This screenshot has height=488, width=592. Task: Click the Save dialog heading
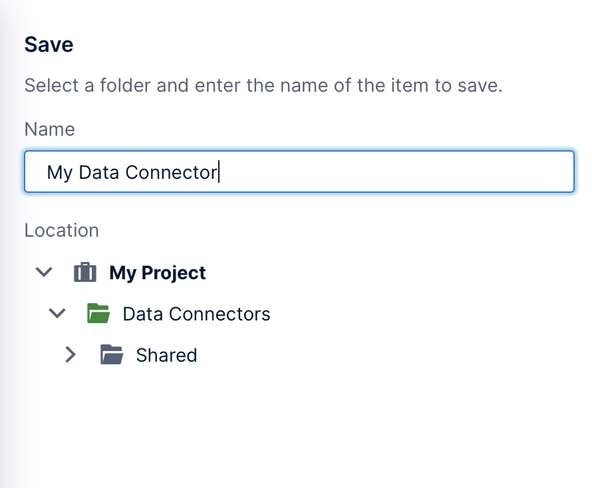(49, 45)
